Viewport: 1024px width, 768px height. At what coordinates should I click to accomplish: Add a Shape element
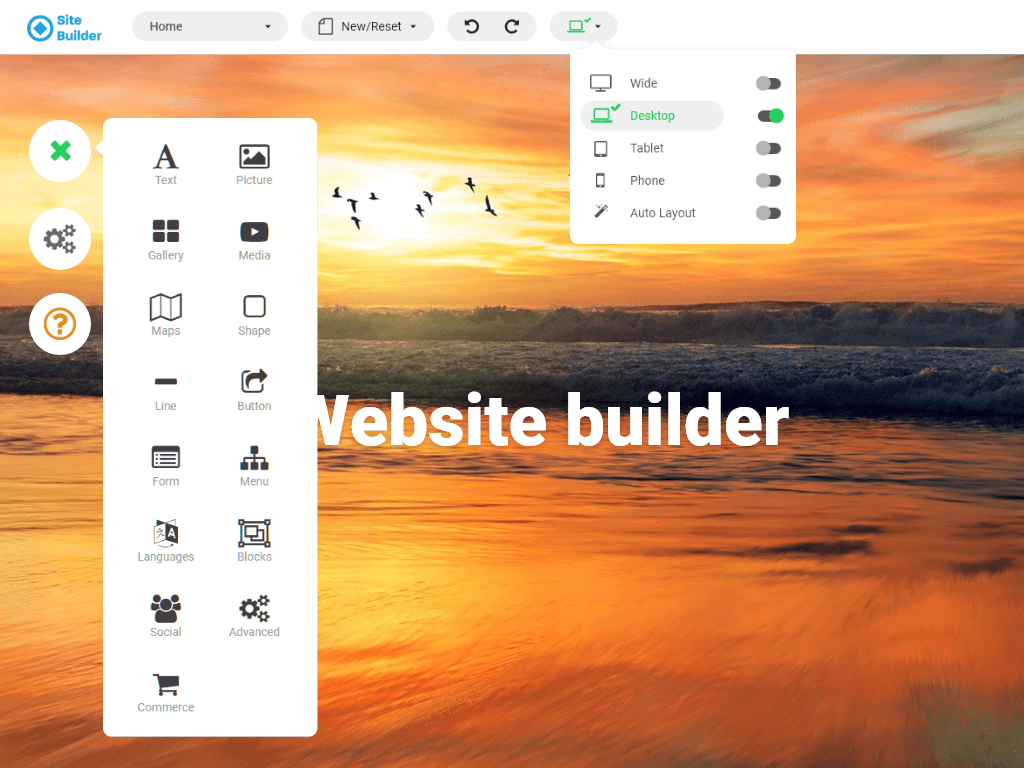point(254,315)
